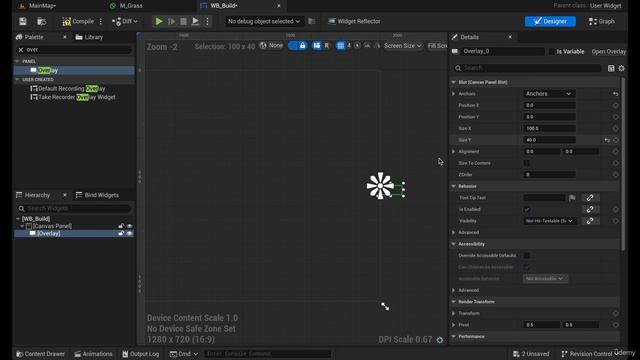Clear the palette search with the X icon
The height and width of the screenshot is (360, 640).
pos(21,49)
